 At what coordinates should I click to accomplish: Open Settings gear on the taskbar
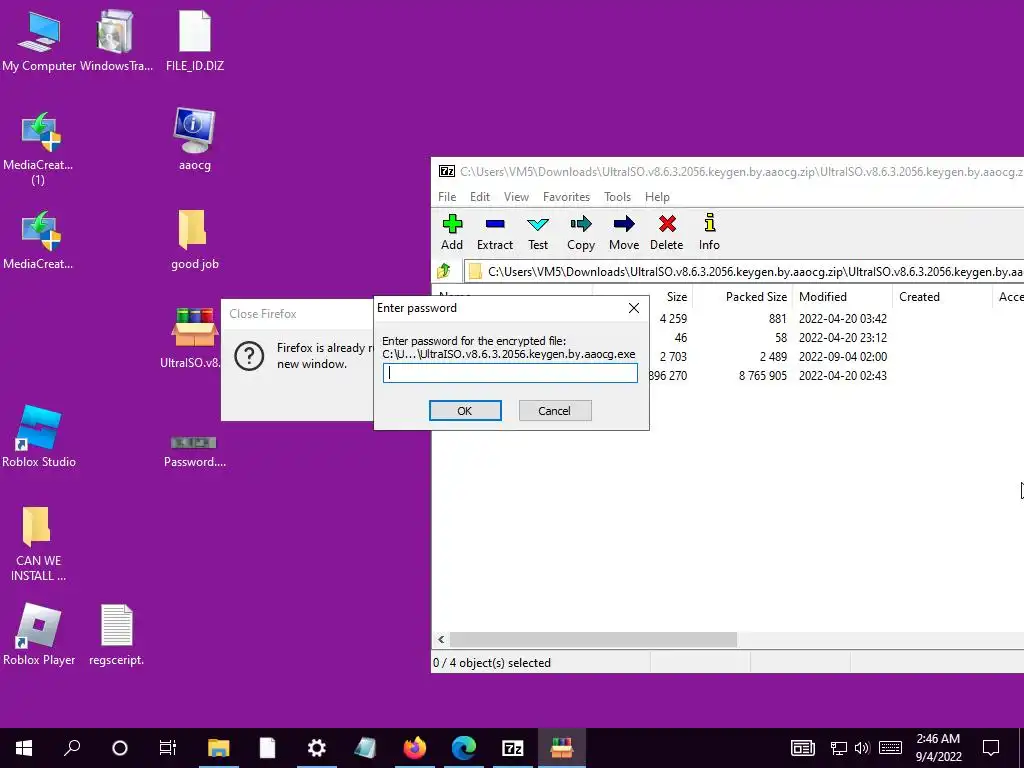tap(317, 748)
